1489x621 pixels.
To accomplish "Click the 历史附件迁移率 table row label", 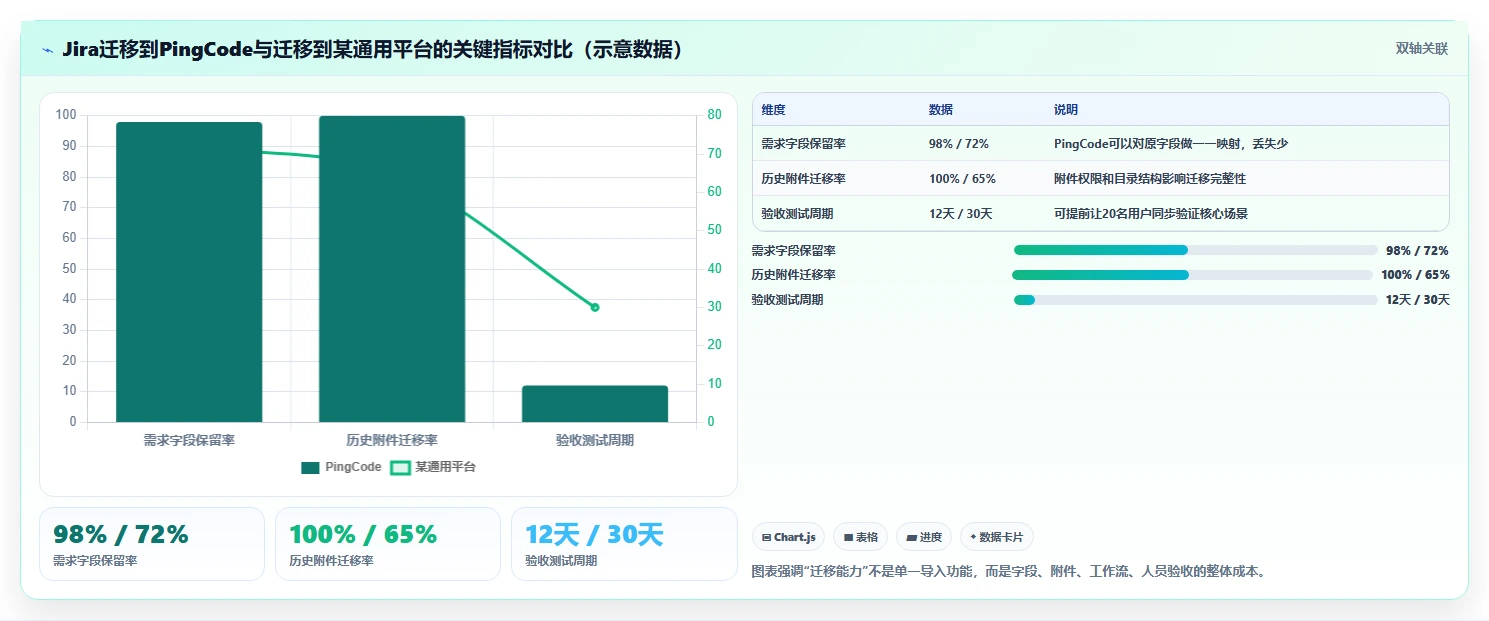I will tap(803, 179).
